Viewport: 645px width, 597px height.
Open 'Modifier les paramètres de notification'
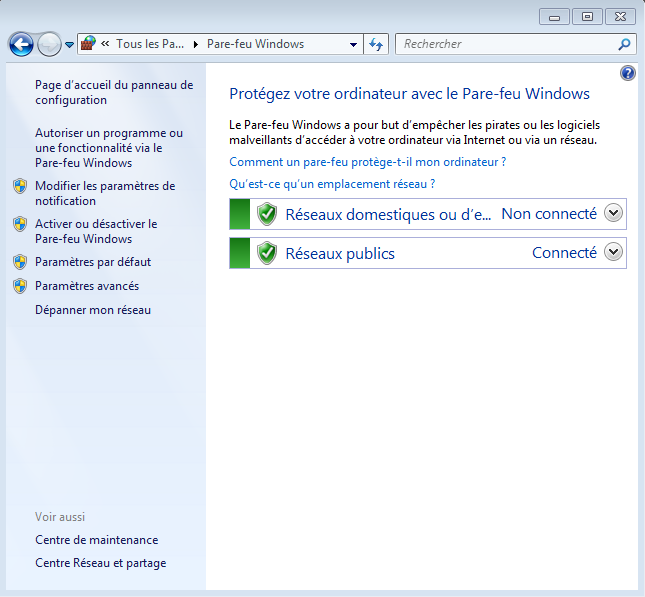coord(105,193)
